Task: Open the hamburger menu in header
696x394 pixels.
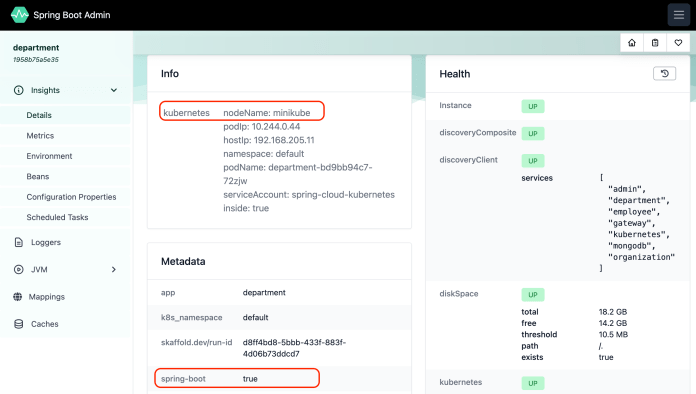Action: click(678, 15)
